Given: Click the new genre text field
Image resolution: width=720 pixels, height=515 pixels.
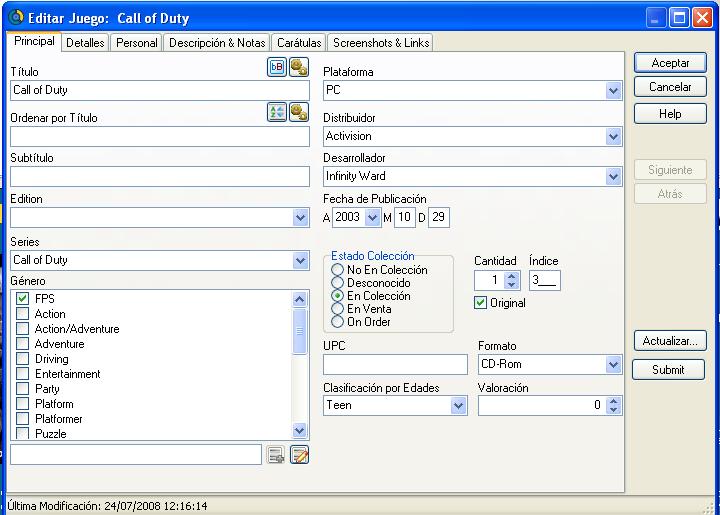Looking at the screenshot, I should pyautogui.click(x=136, y=454).
